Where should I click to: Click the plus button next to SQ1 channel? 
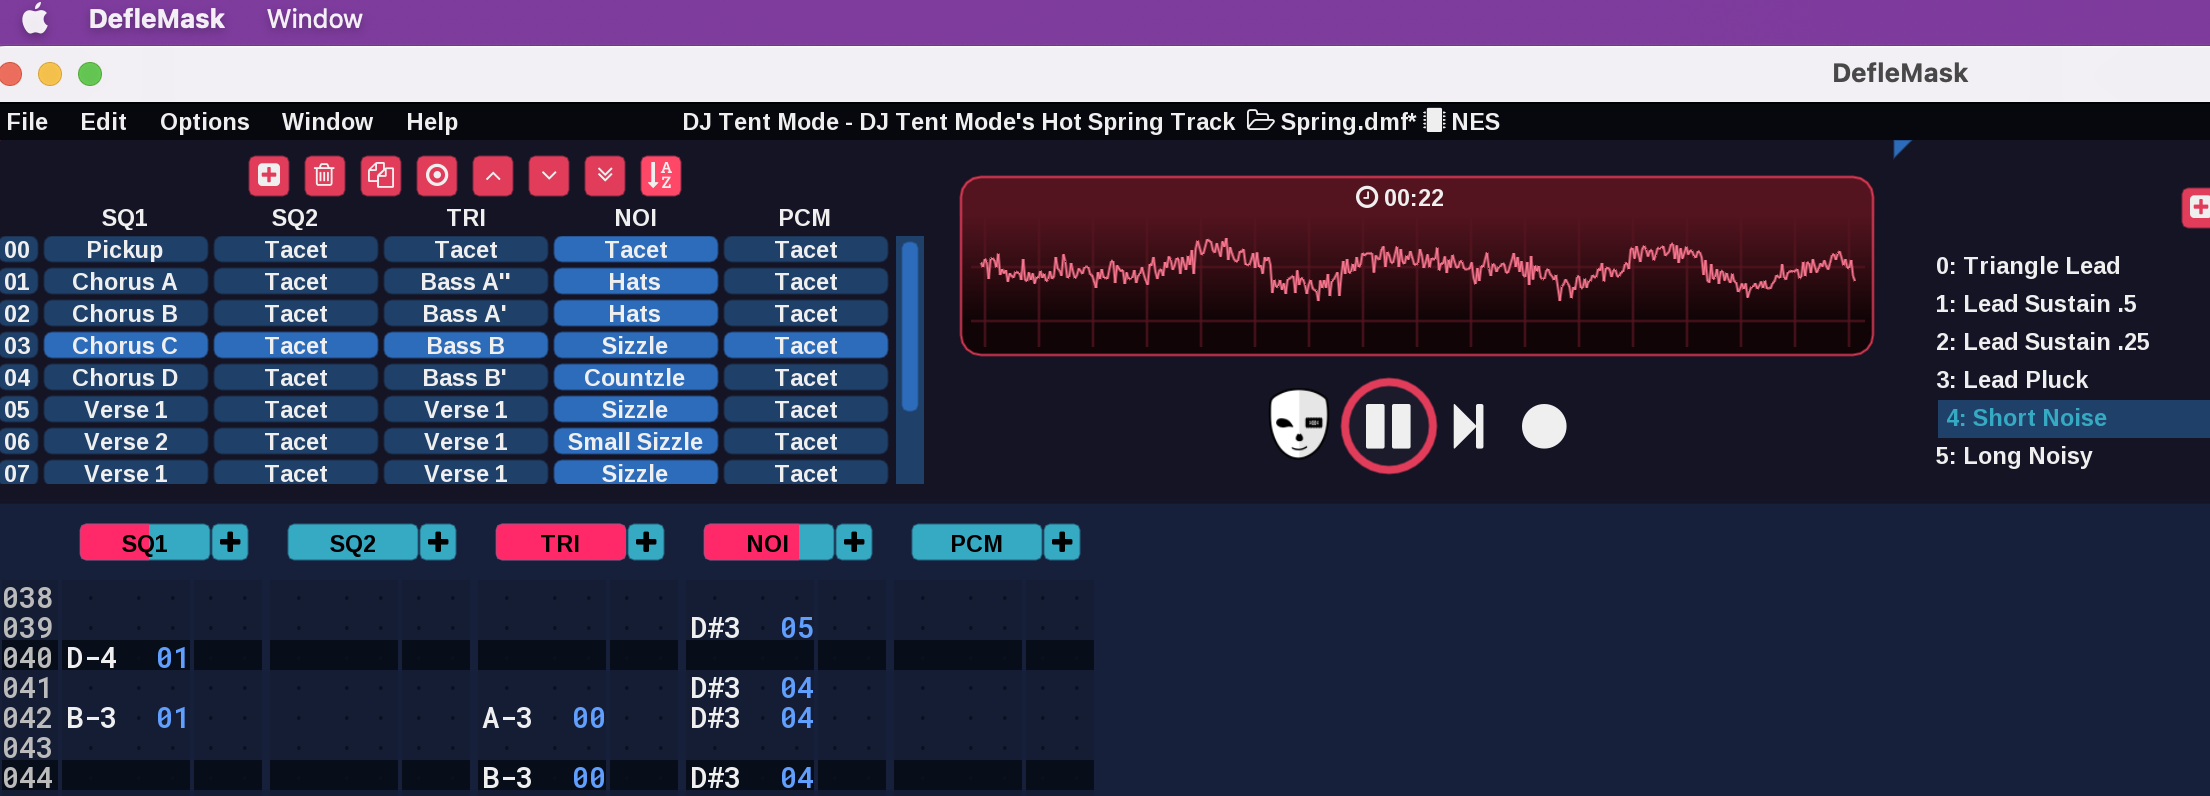(x=230, y=542)
